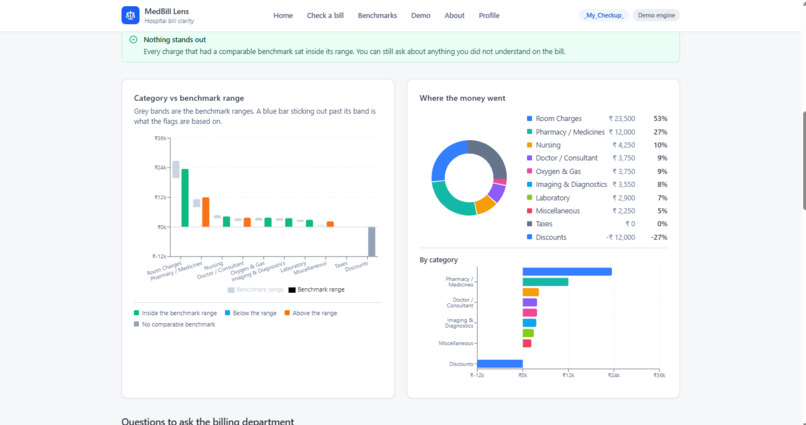Click the Room Charges blue legend swatch
The height and width of the screenshot is (425, 806).
[529, 119]
